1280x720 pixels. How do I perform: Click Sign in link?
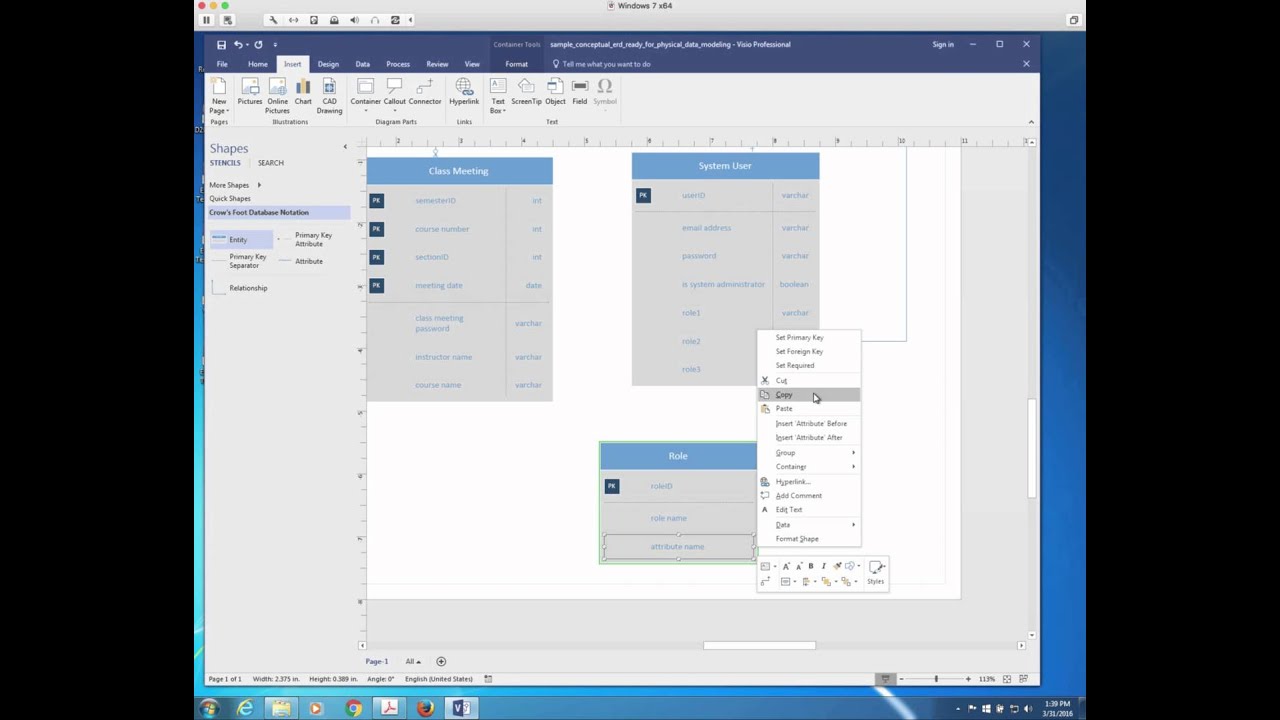click(x=943, y=44)
